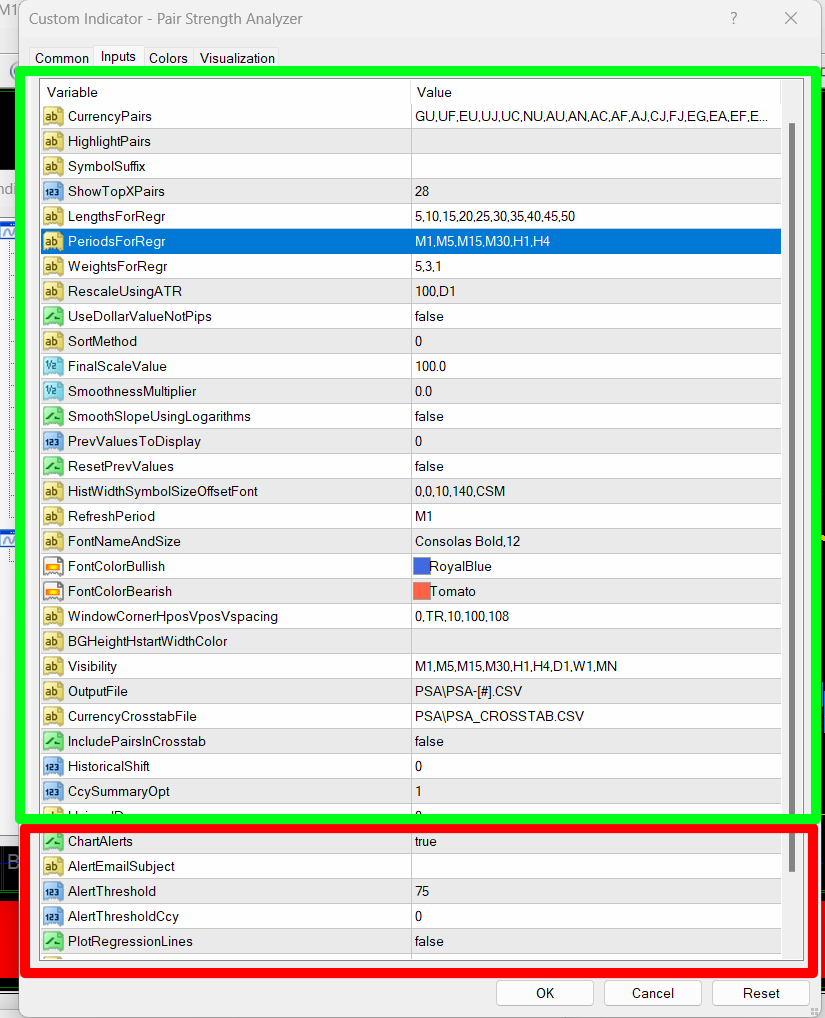825x1018 pixels.
Task: Click the Reset button
Action: [x=761, y=993]
